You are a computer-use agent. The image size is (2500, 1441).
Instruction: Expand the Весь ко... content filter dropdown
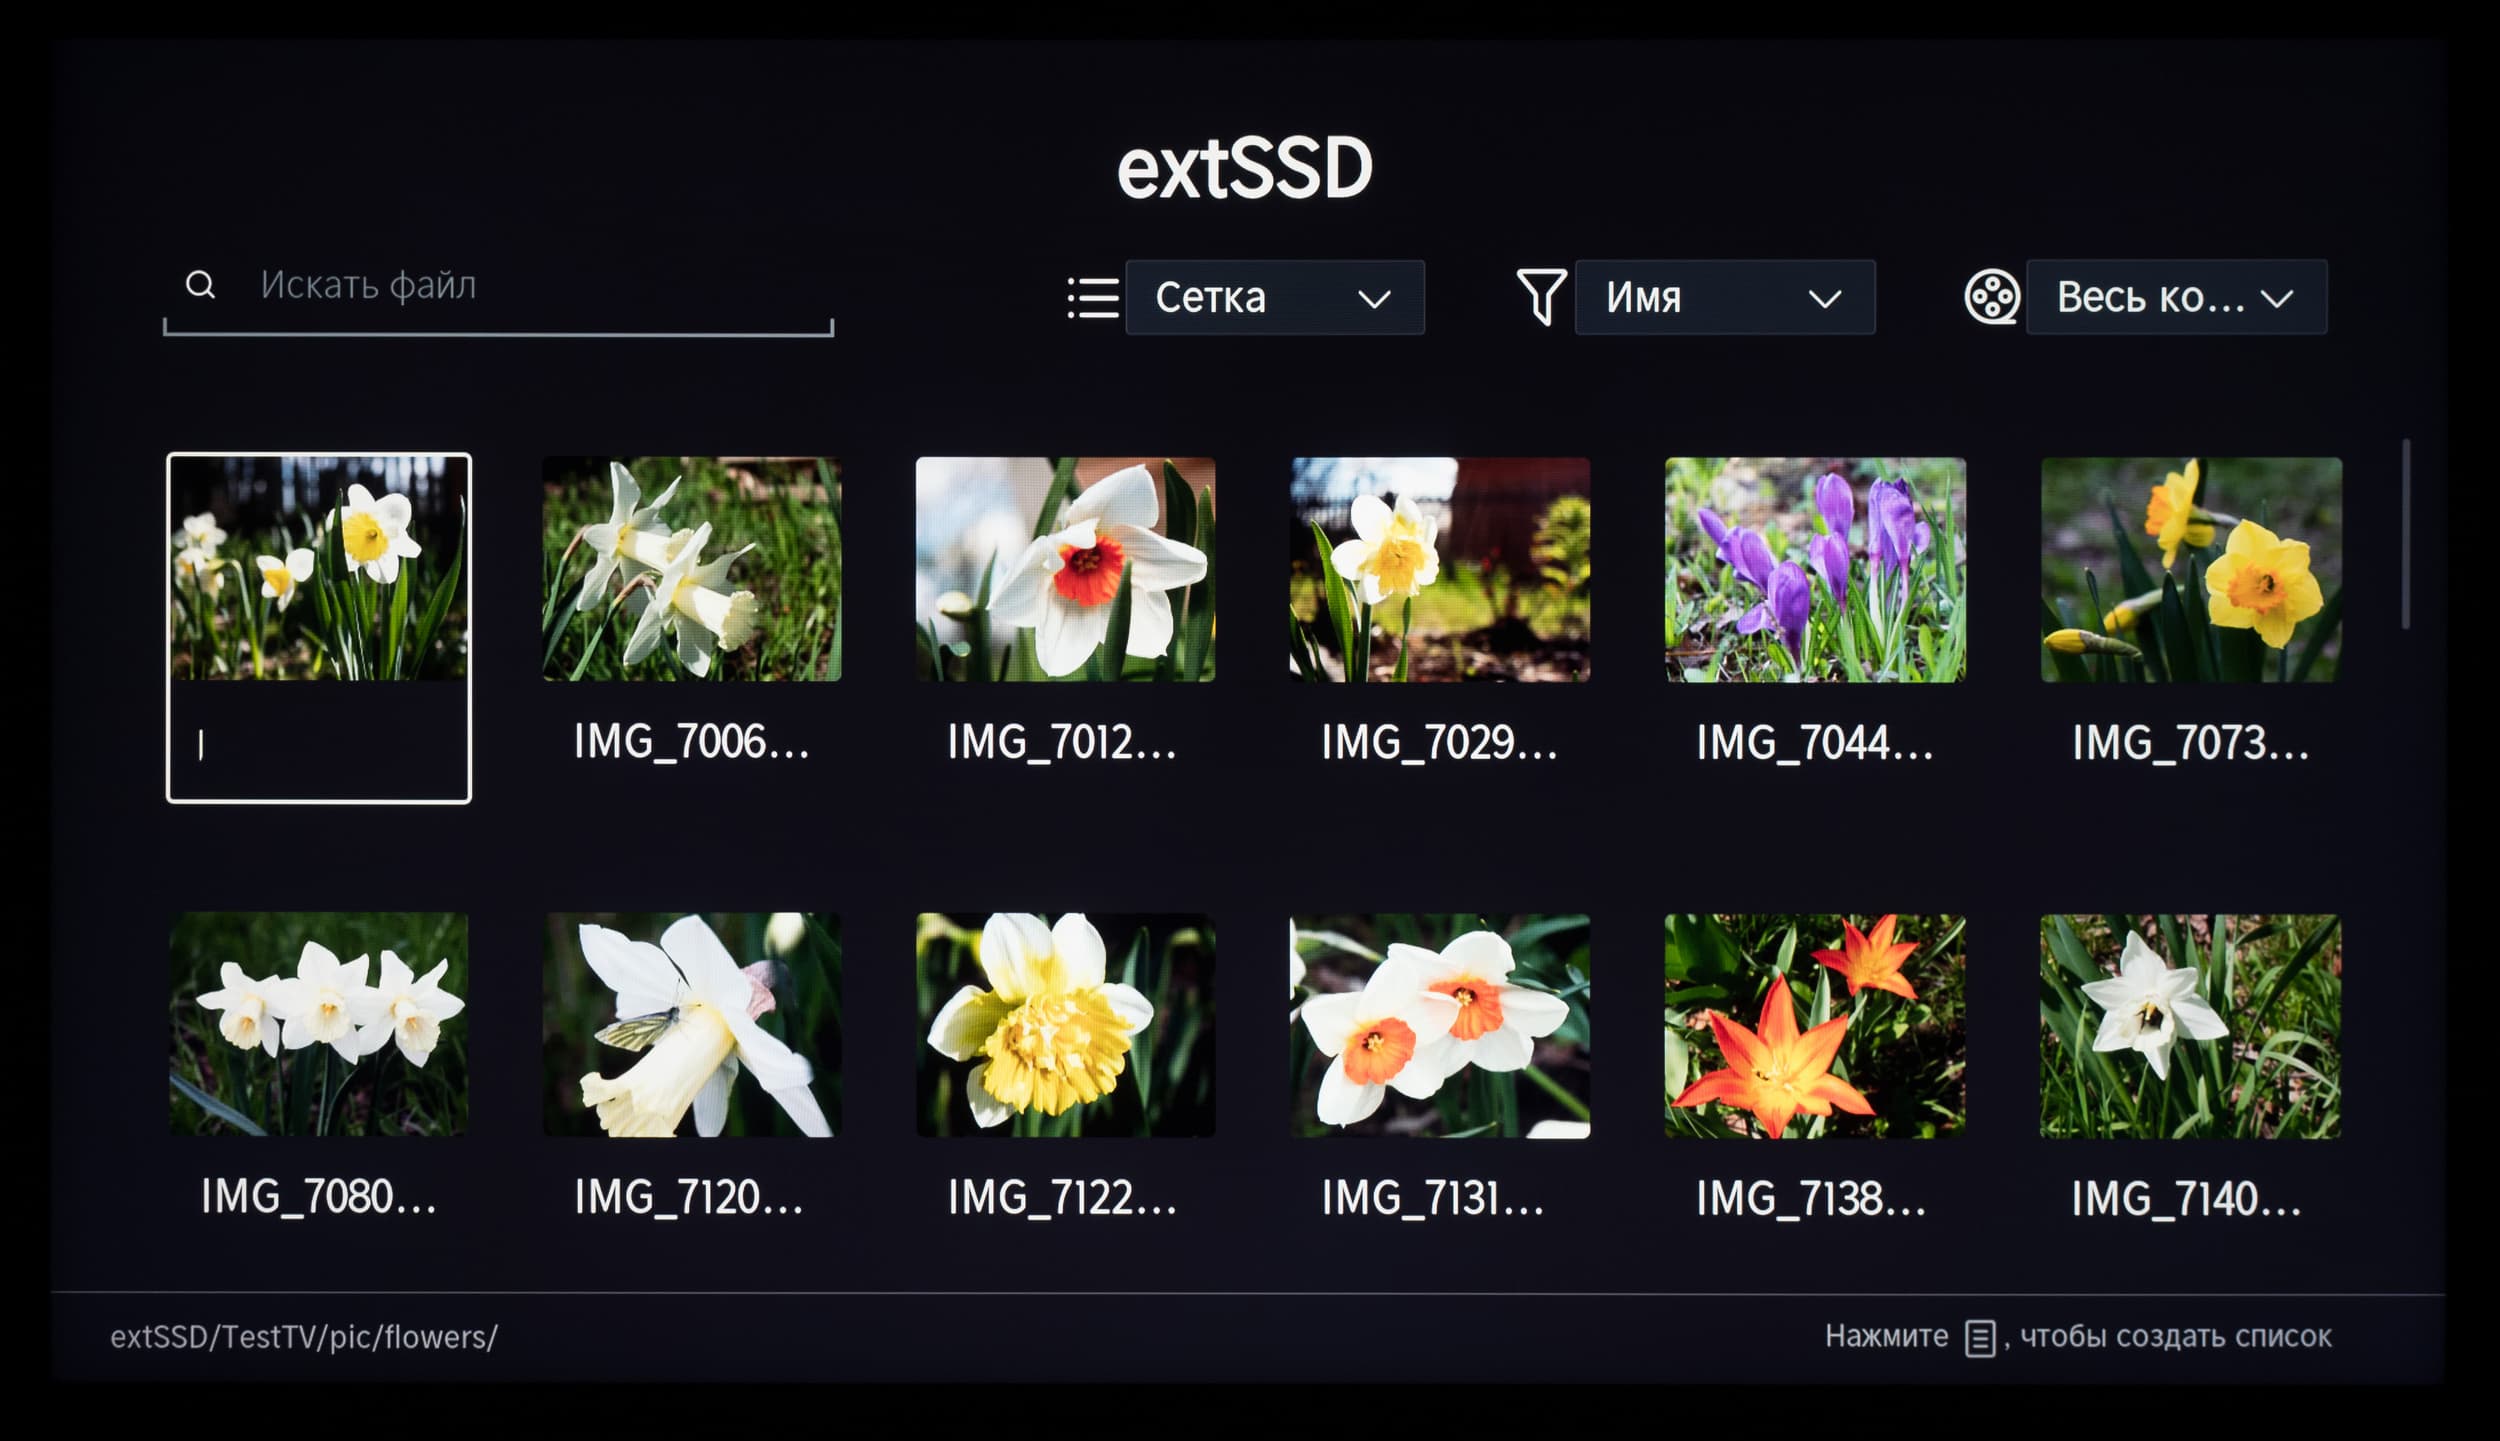point(2176,298)
